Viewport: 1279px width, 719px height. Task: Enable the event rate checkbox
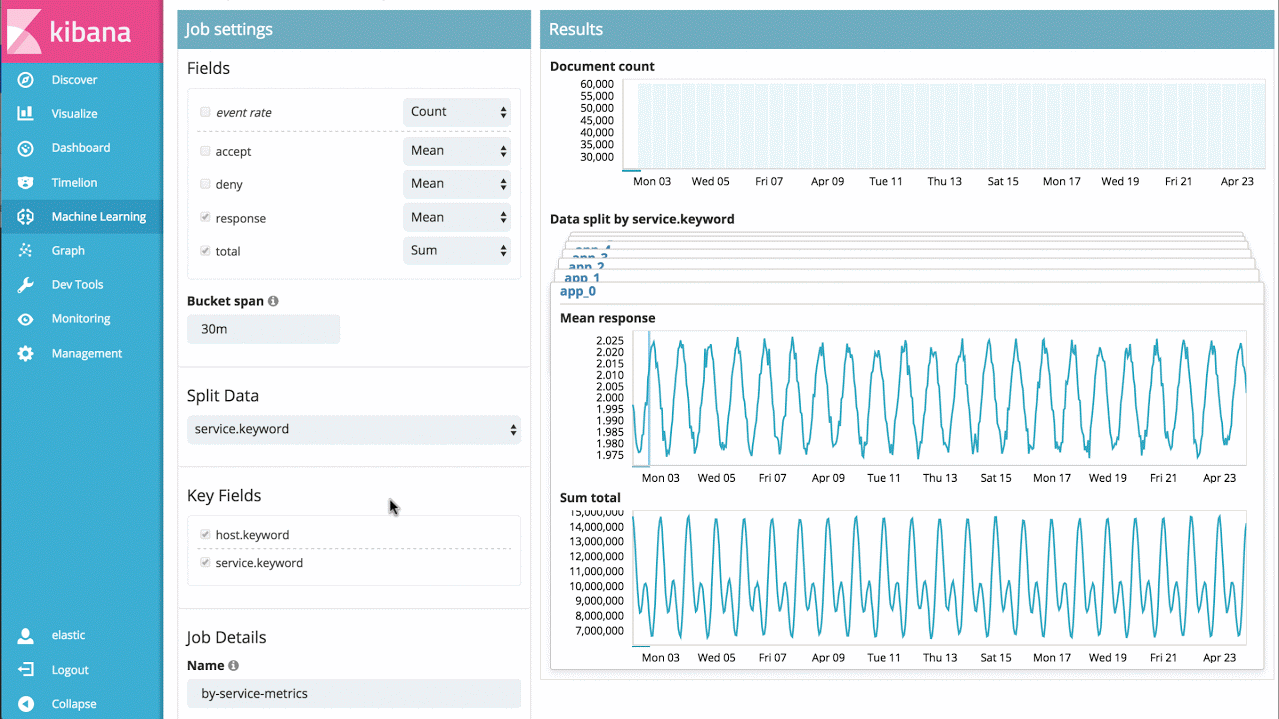pyautogui.click(x=205, y=112)
